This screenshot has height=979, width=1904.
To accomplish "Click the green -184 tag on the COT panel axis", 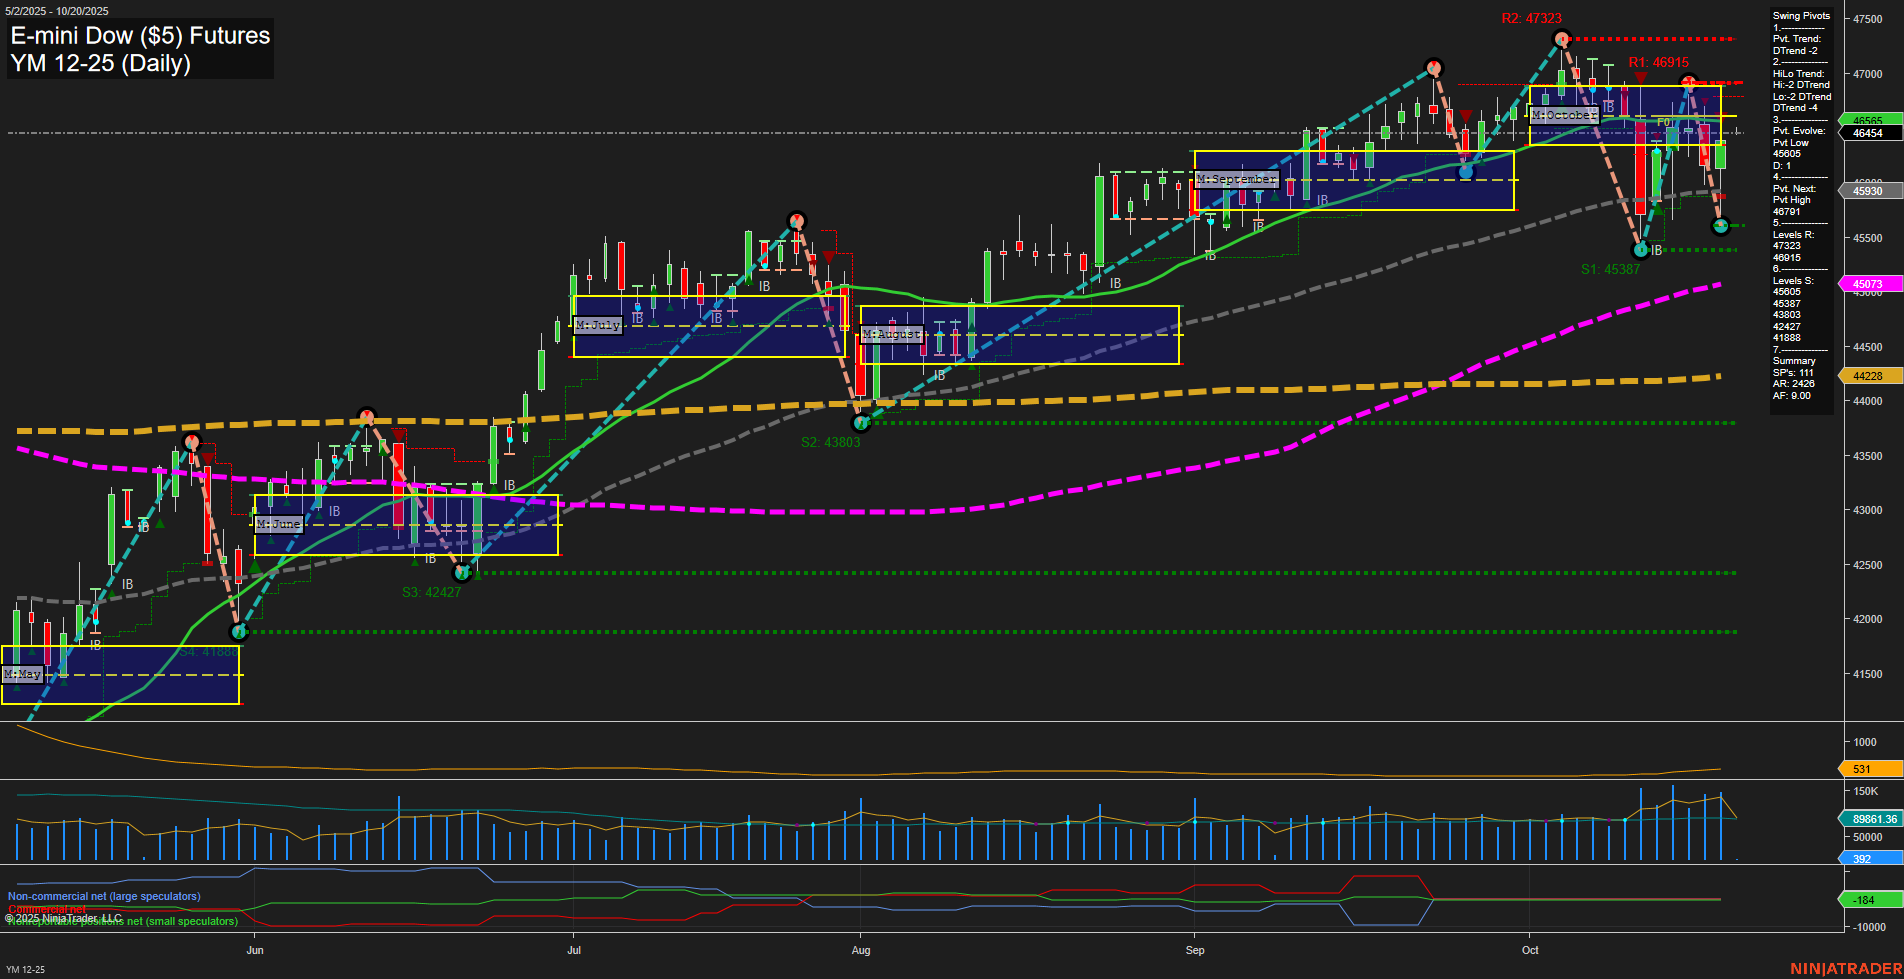I will pos(1866,900).
